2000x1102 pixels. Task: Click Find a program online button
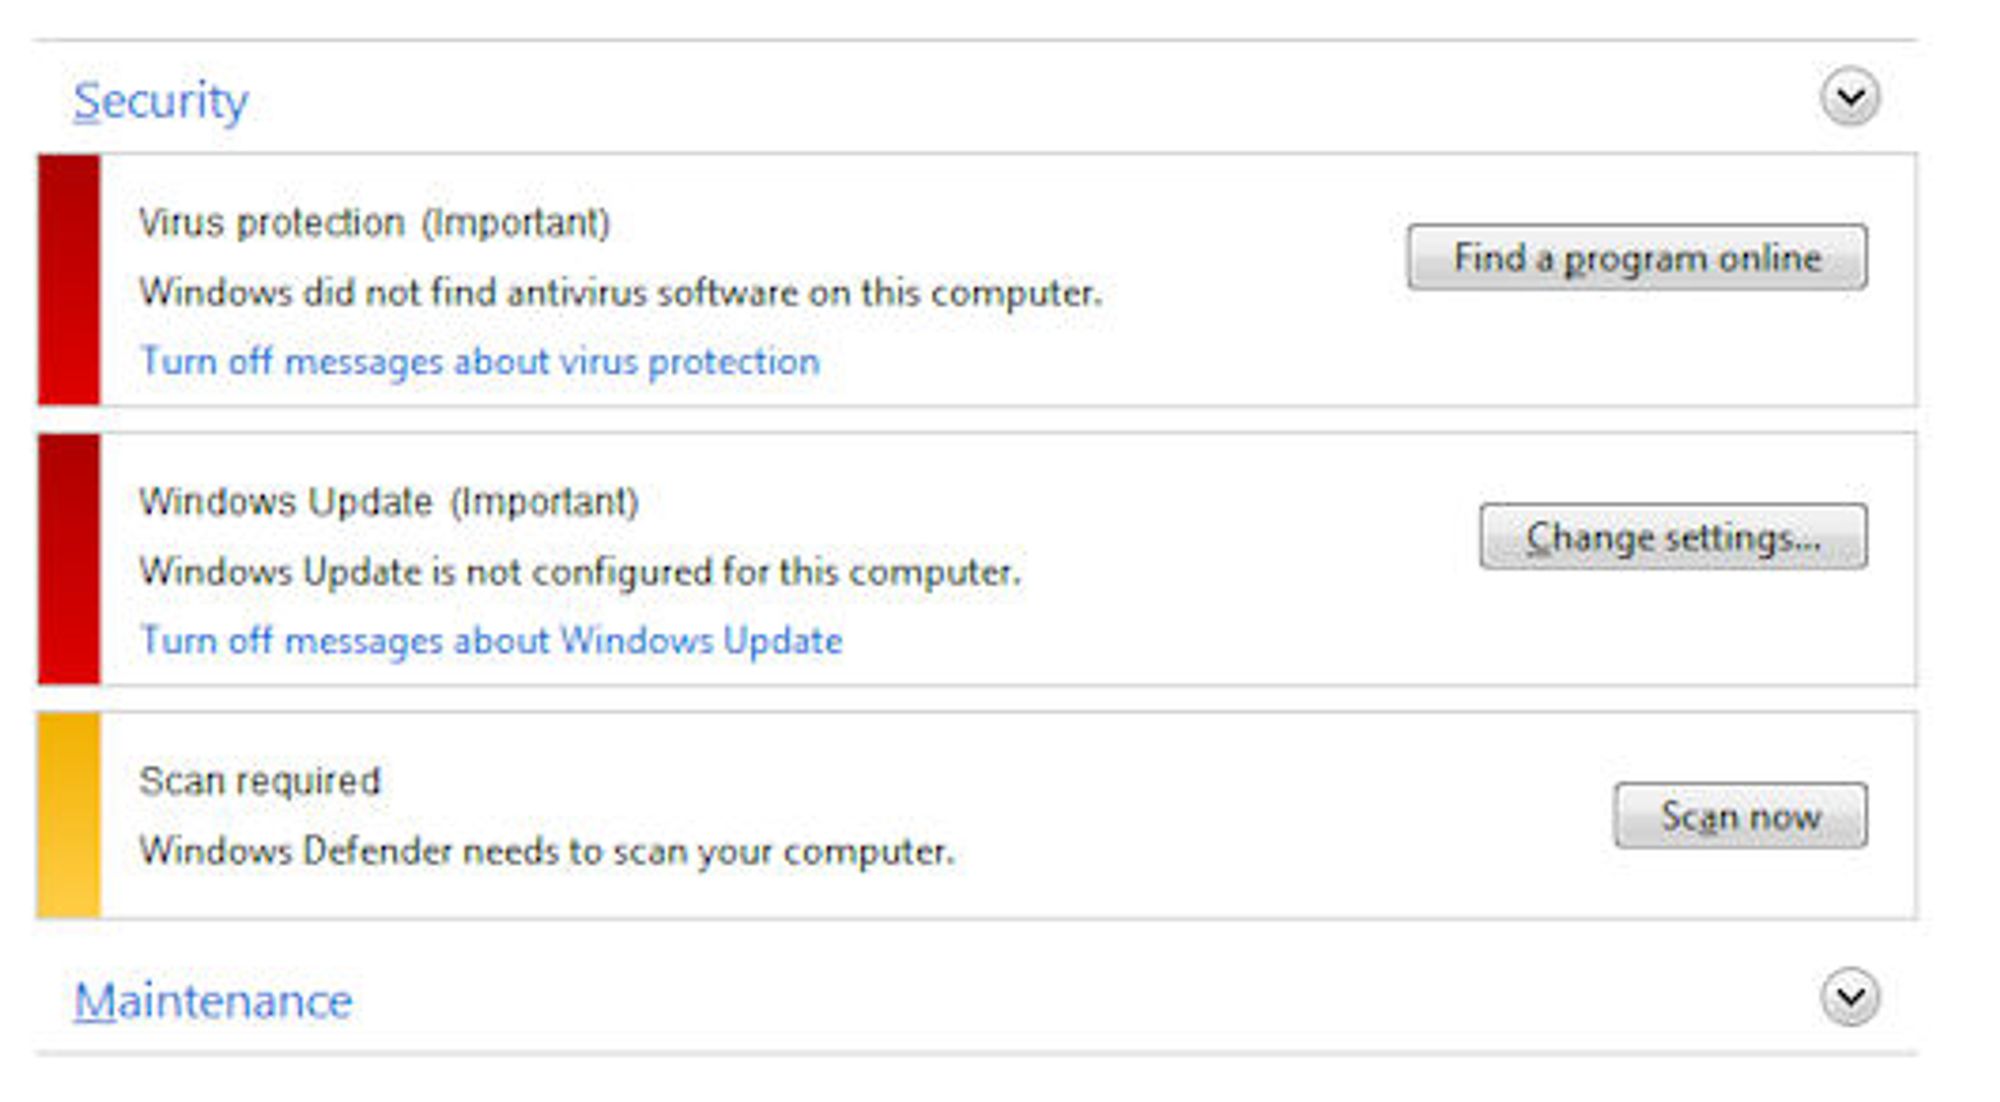coord(1637,257)
